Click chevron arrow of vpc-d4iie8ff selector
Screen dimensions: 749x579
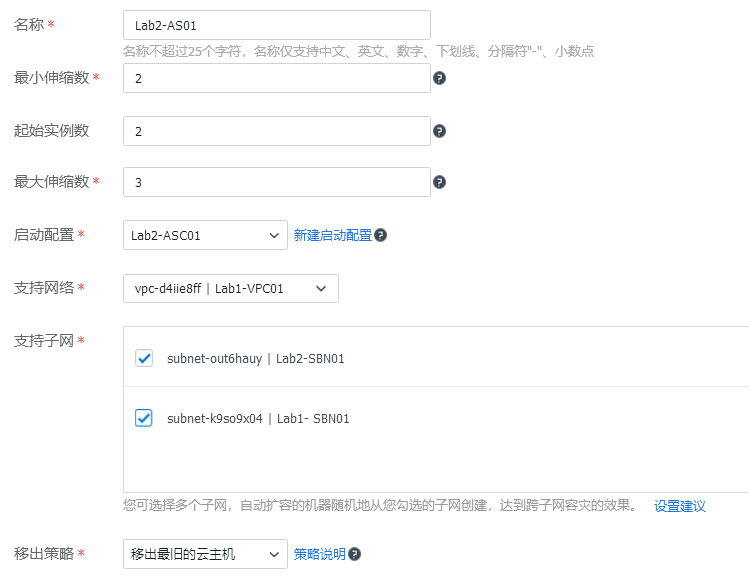coord(321,289)
